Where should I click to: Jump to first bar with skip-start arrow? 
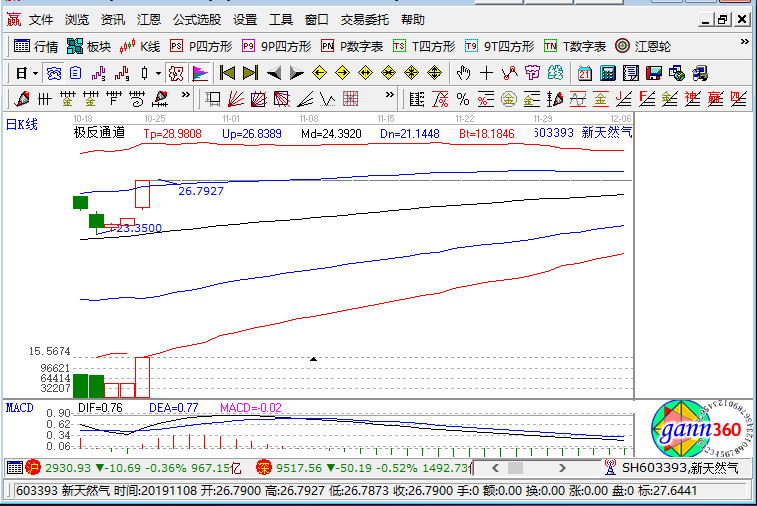(x=227, y=73)
